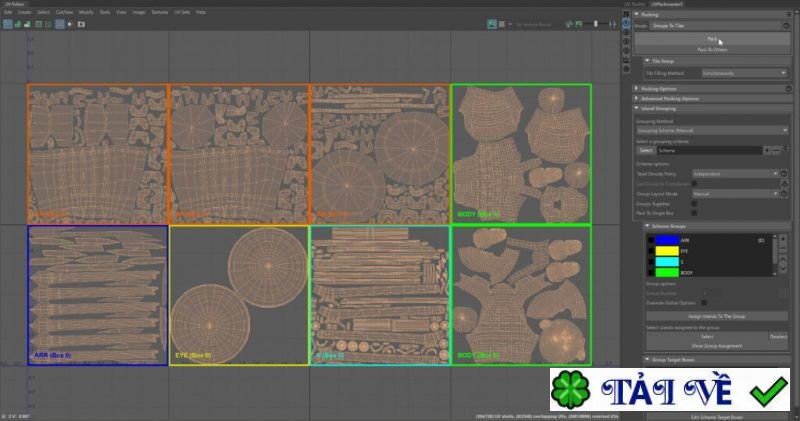Open the packing Mode dropdown
The width and height of the screenshot is (800, 421).
click(717, 23)
